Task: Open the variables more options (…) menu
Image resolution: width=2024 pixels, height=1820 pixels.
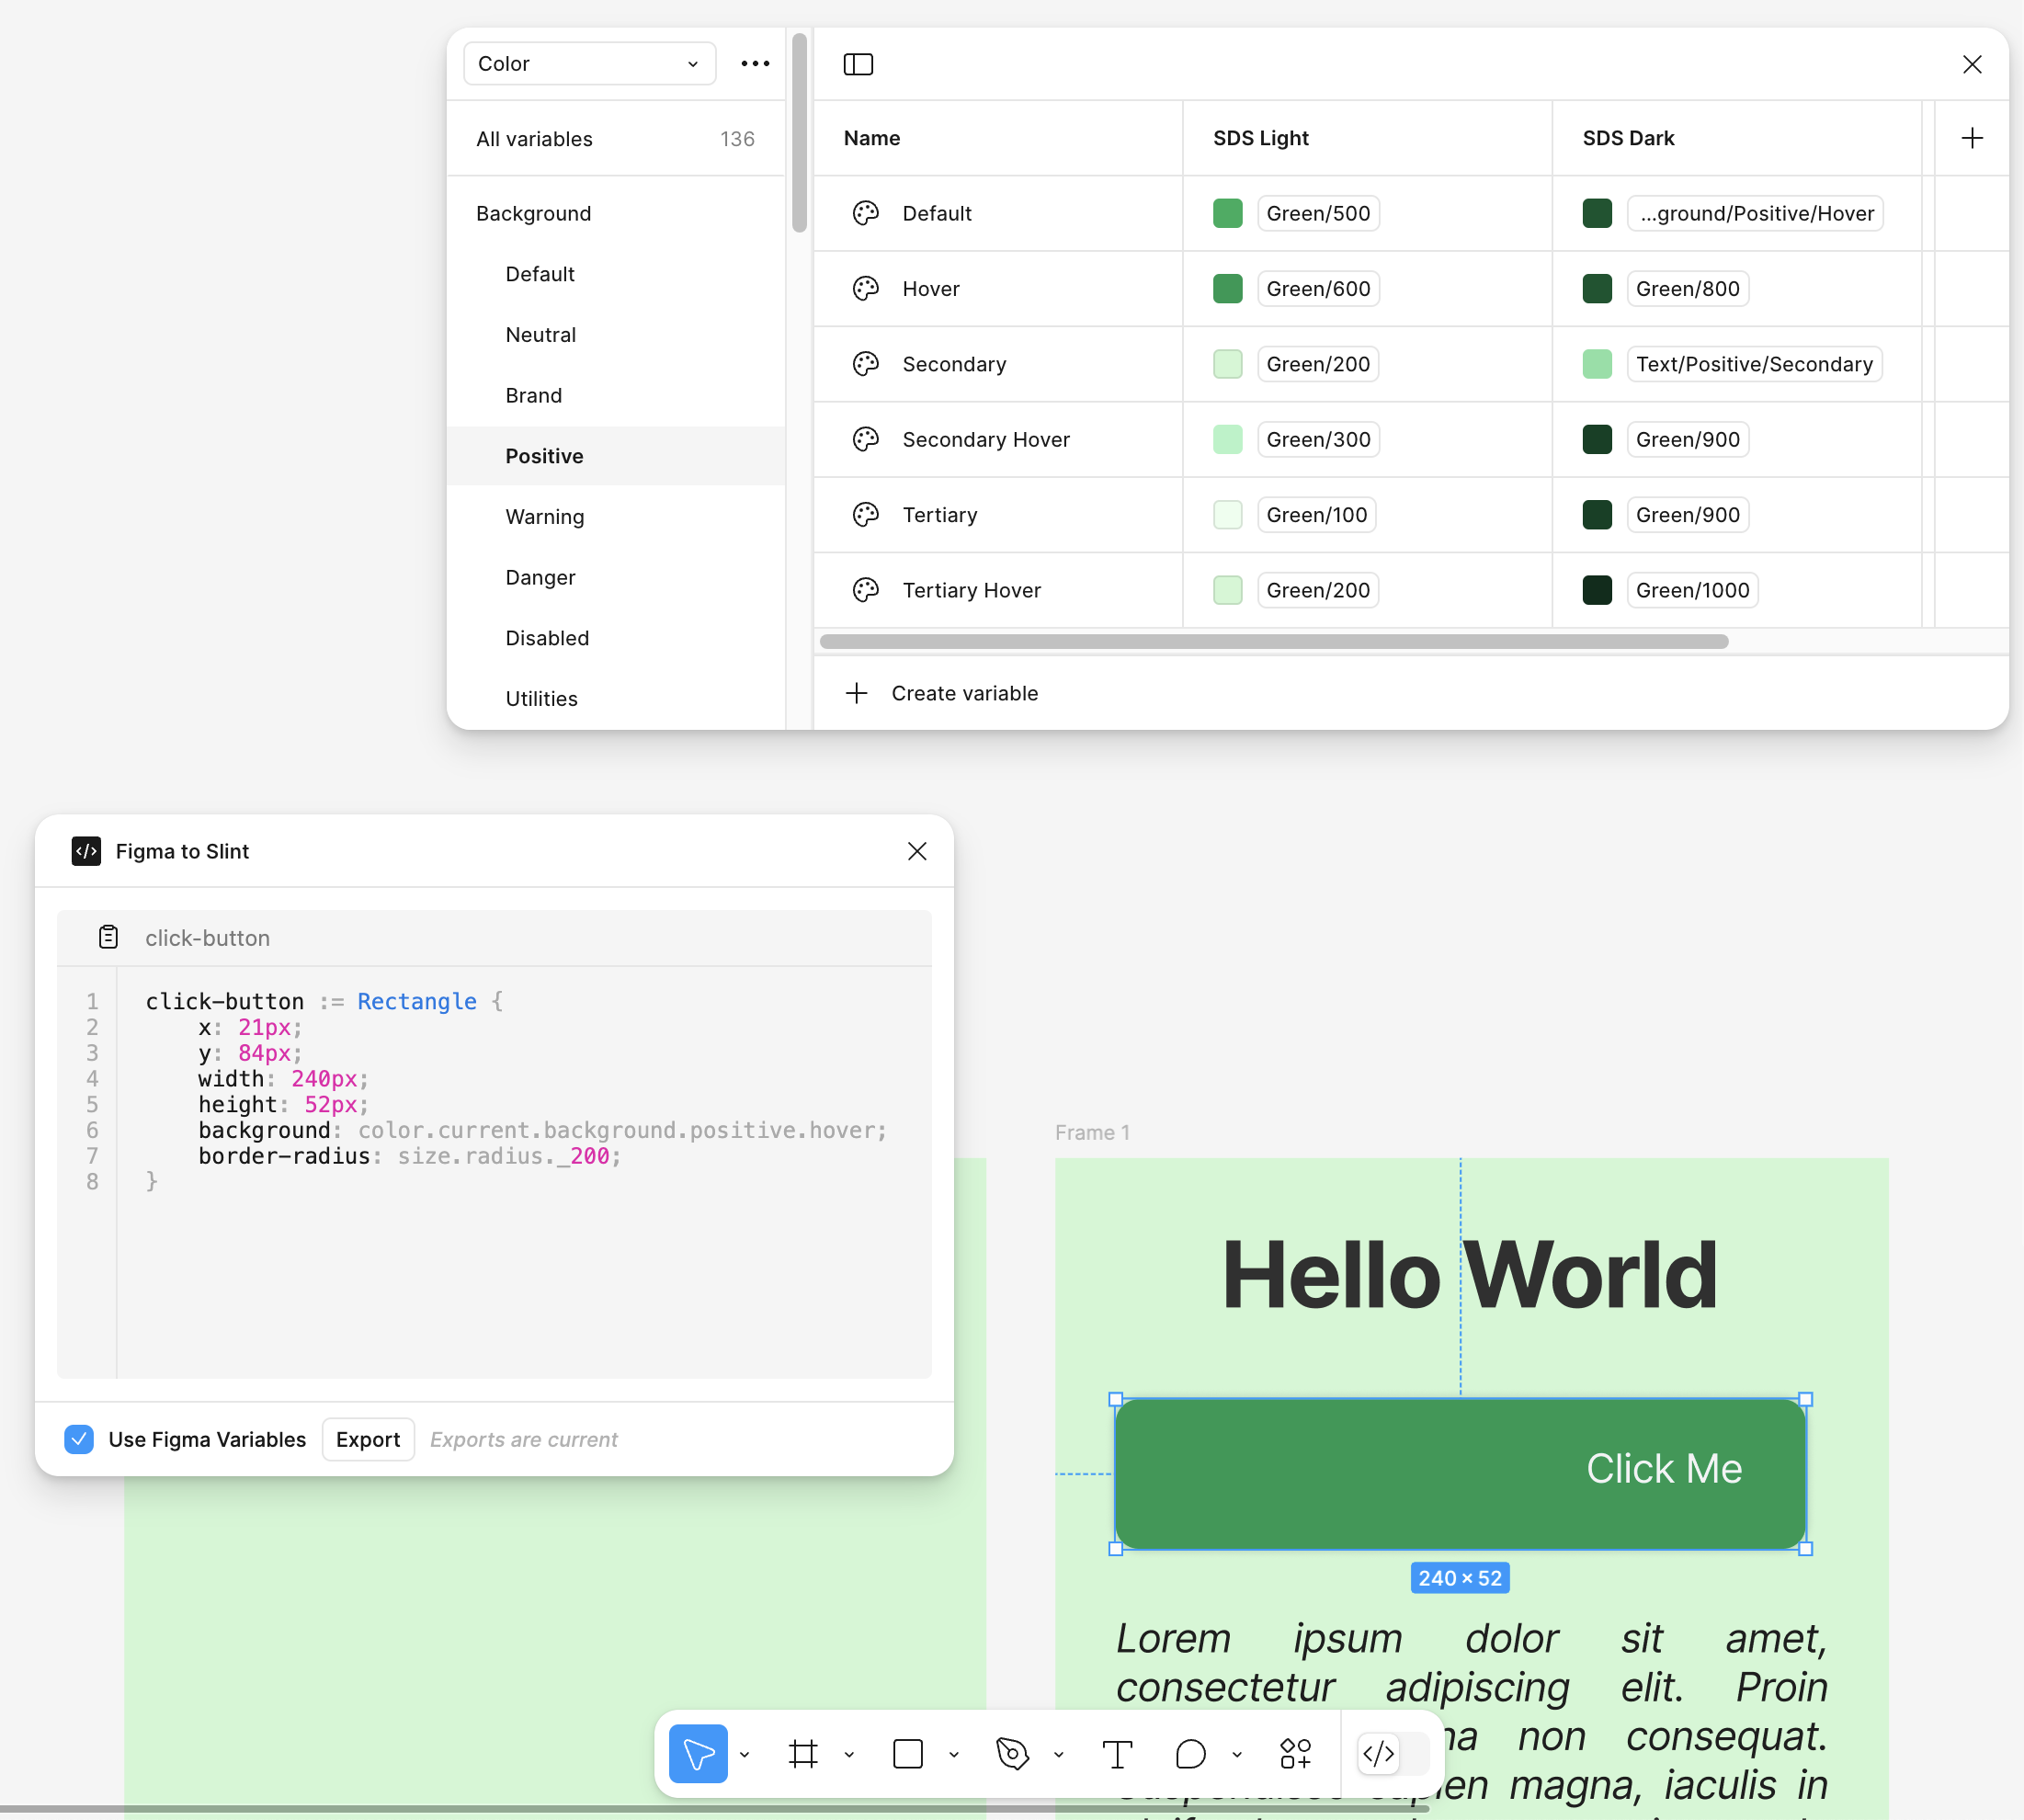Action: coord(755,63)
